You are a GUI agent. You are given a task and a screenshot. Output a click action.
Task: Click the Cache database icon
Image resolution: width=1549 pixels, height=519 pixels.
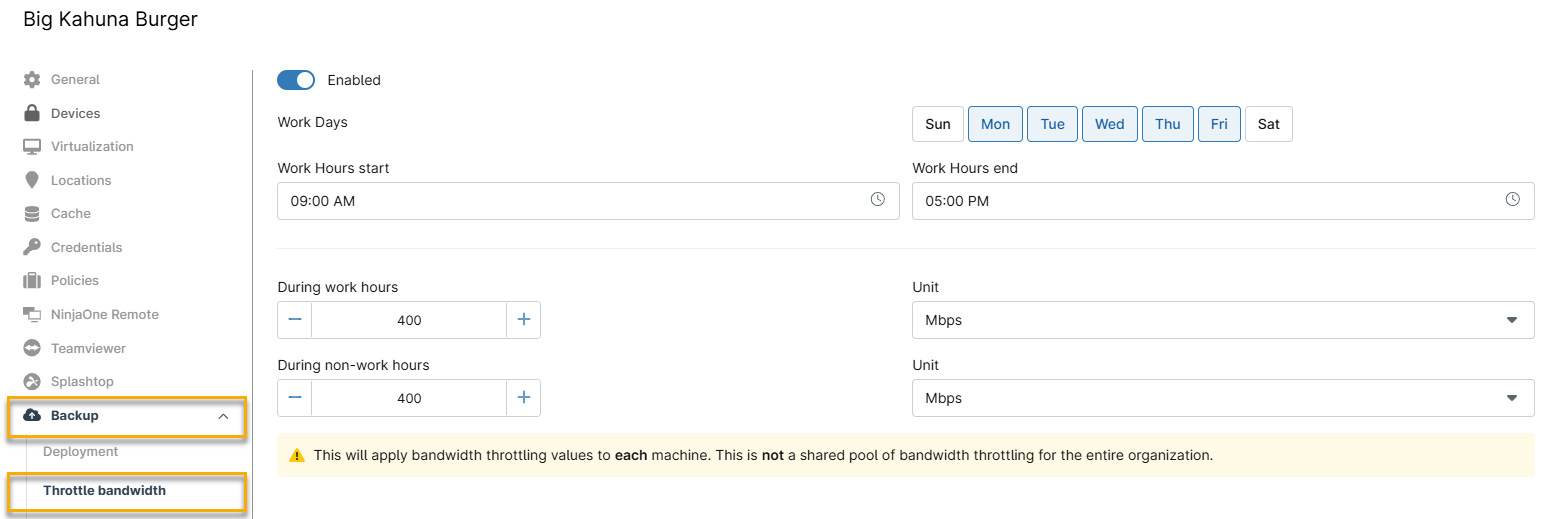32,214
